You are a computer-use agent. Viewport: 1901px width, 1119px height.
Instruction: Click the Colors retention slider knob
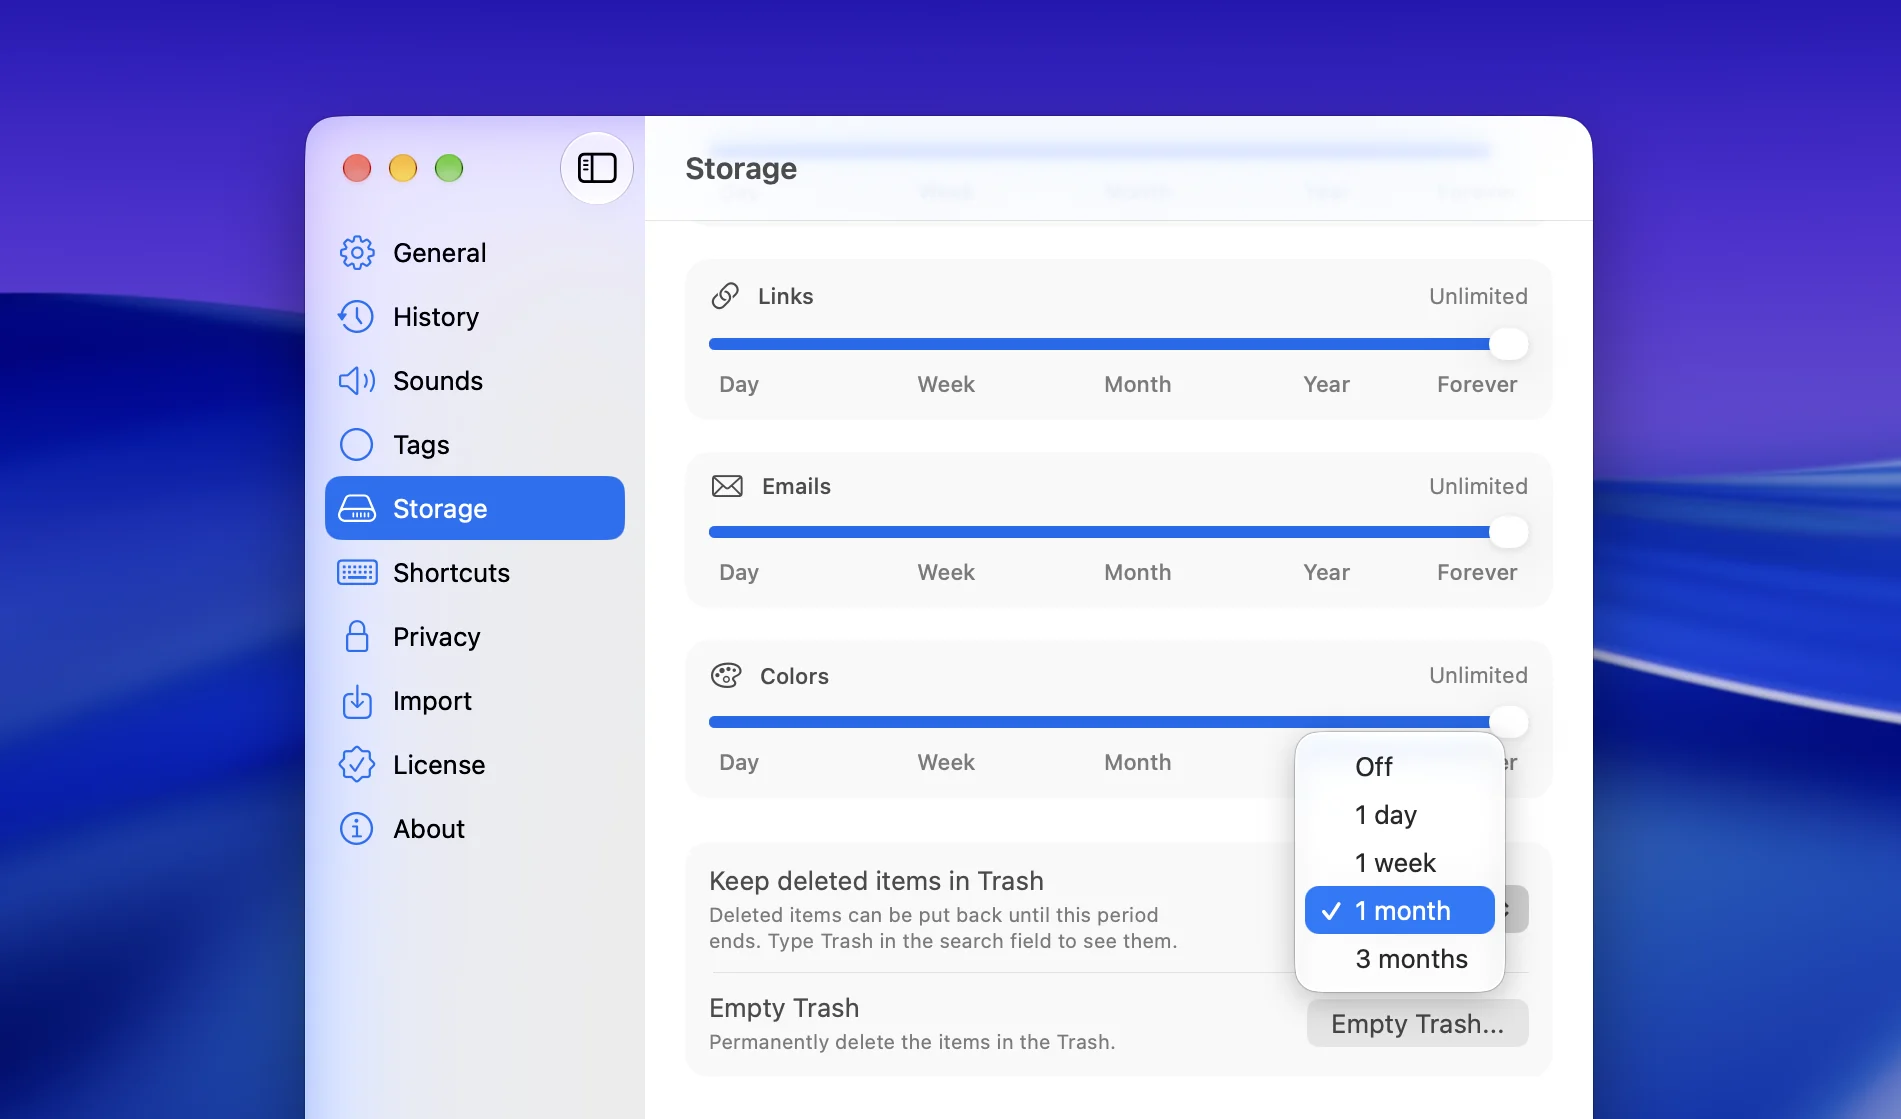(1509, 721)
